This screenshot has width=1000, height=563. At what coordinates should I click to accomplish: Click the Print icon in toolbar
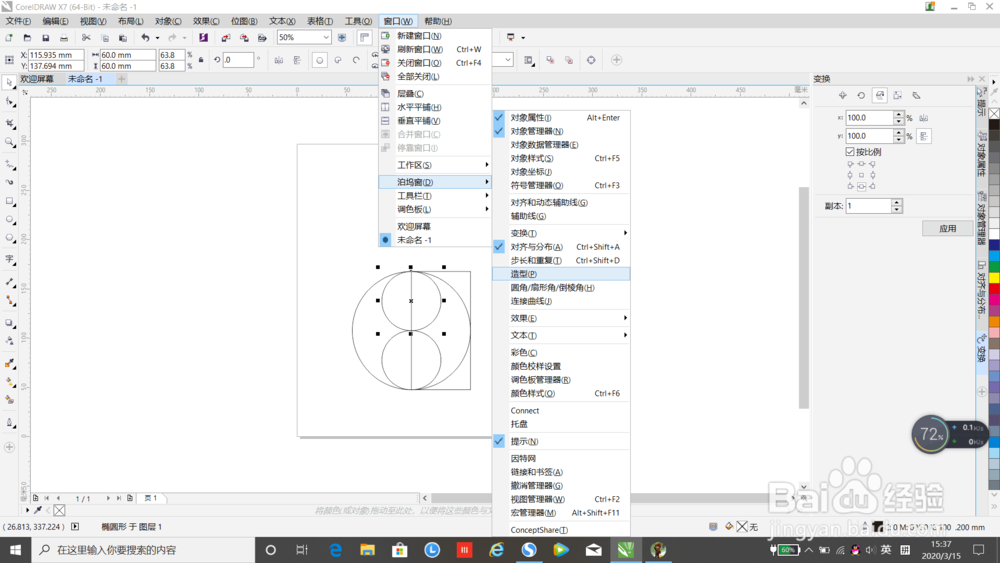point(64,38)
